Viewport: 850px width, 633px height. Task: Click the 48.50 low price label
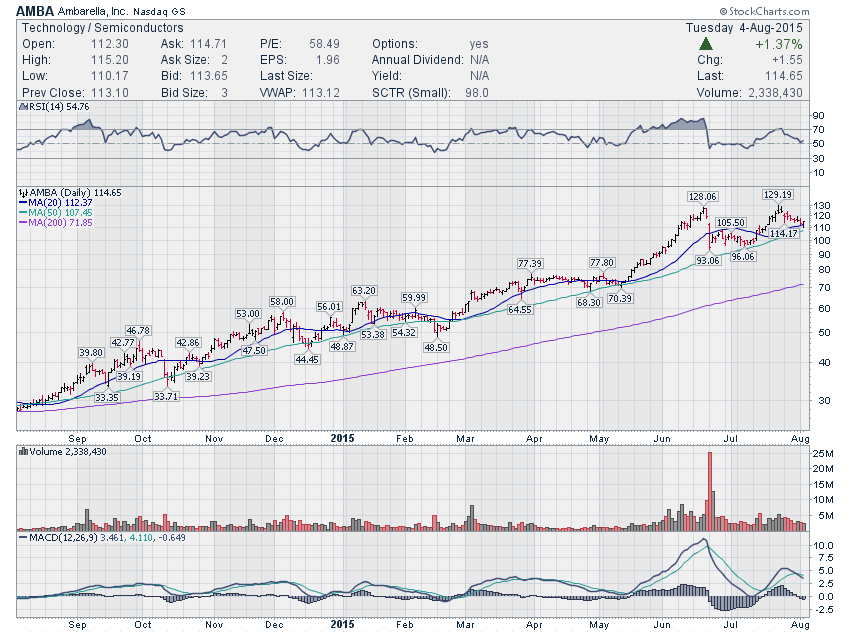436,347
